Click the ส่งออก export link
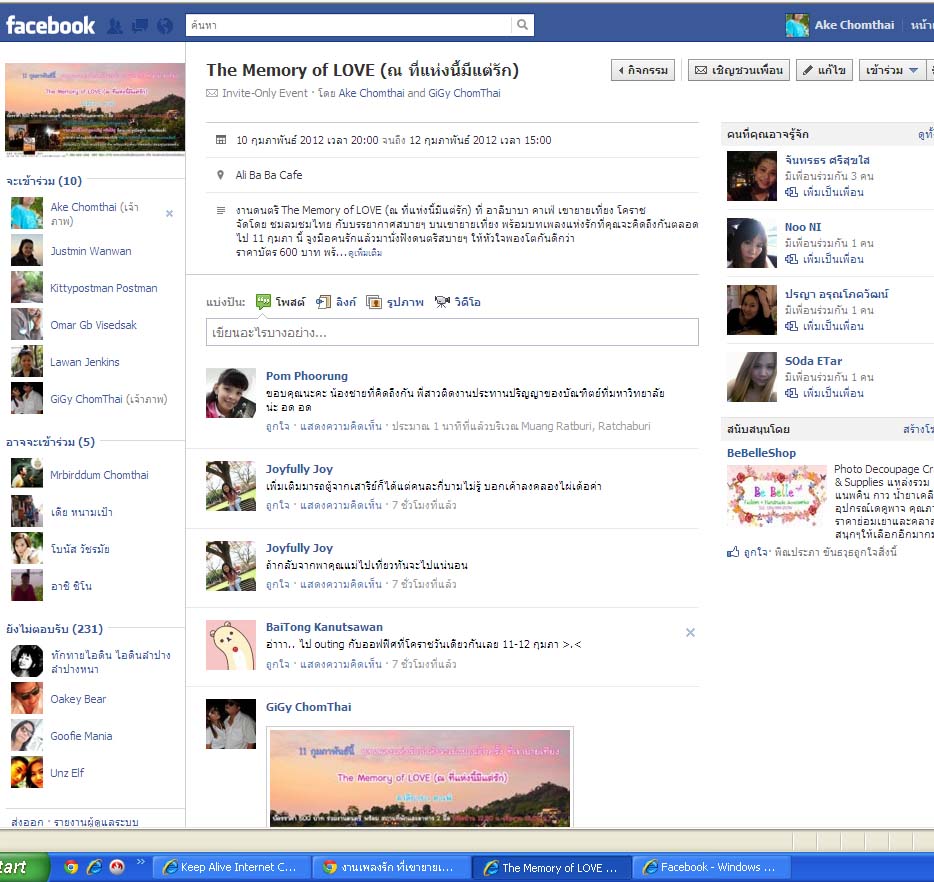The width and height of the screenshot is (934, 882). (x=27, y=822)
